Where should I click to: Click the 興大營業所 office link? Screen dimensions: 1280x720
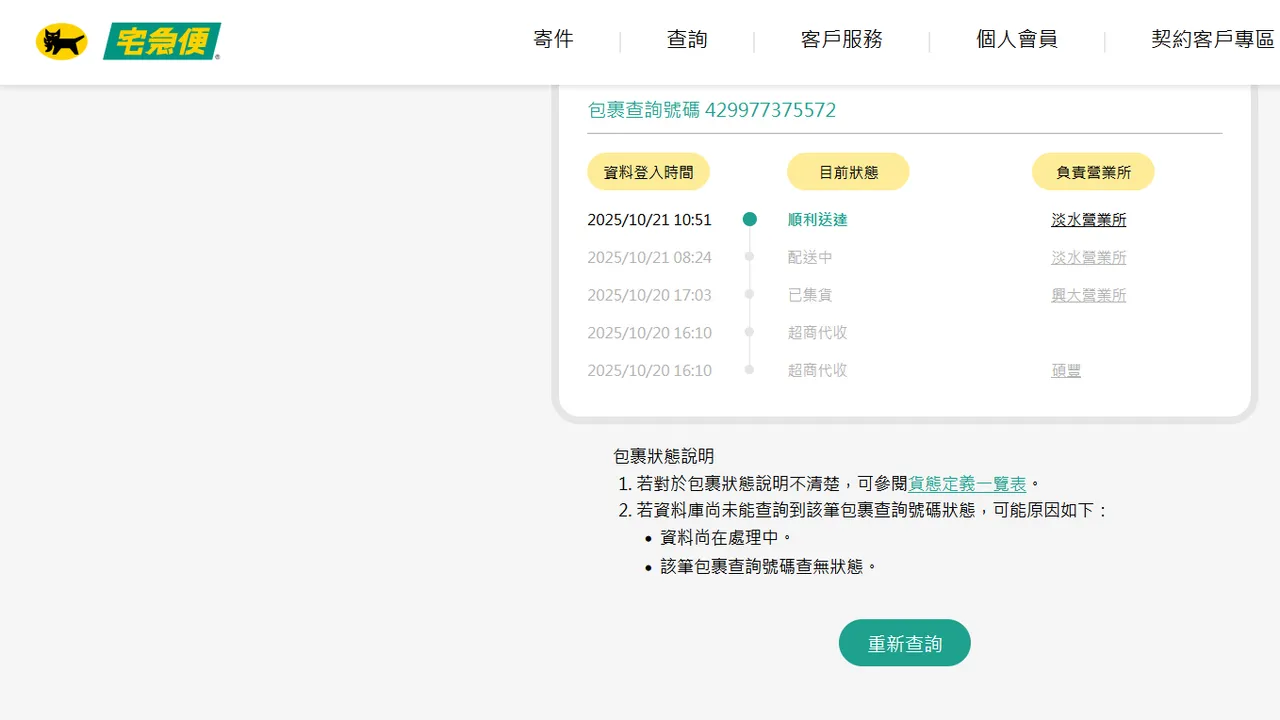pyautogui.click(x=1088, y=295)
